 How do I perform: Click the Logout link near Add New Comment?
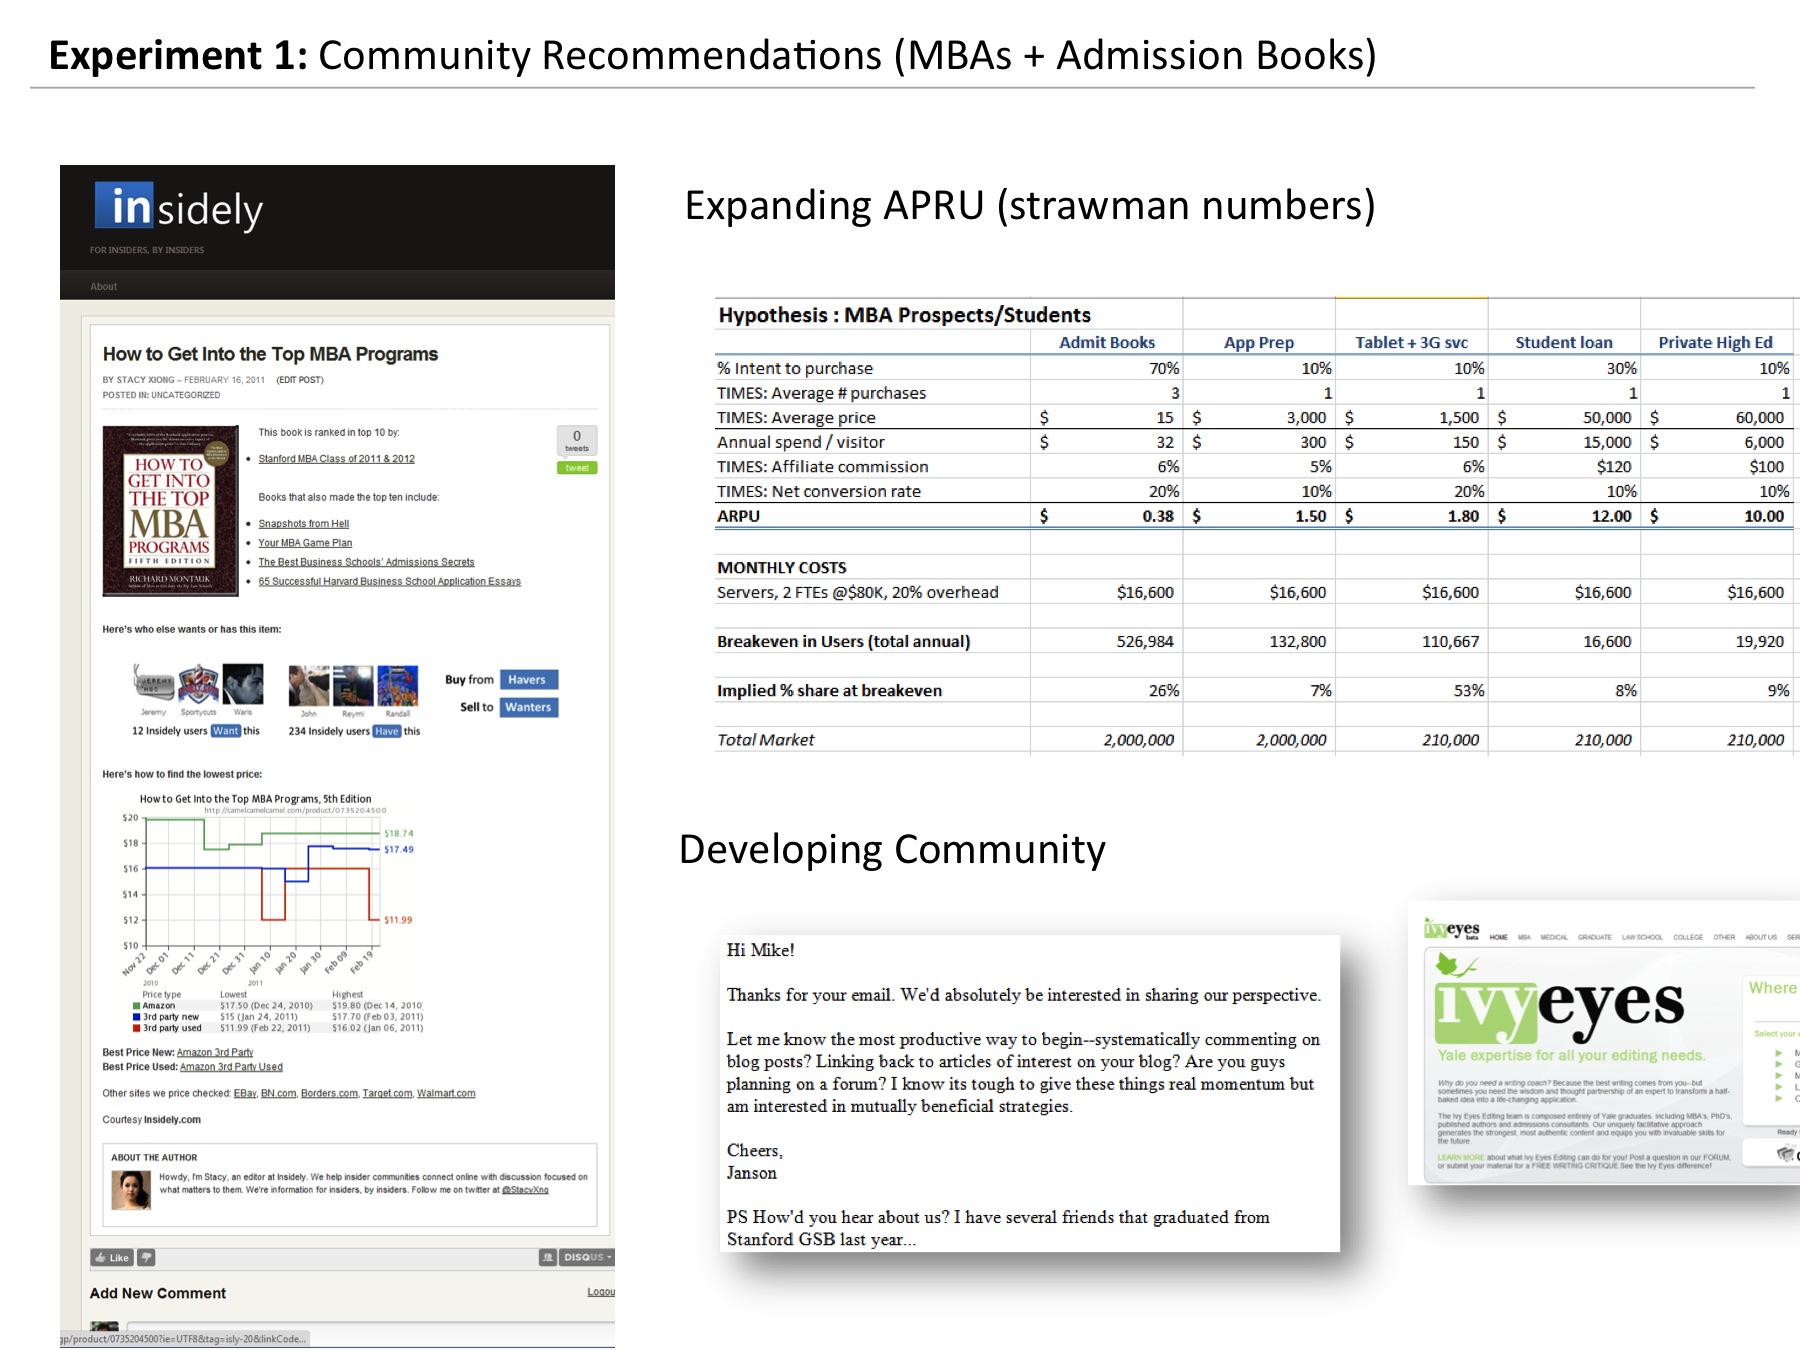[601, 1292]
